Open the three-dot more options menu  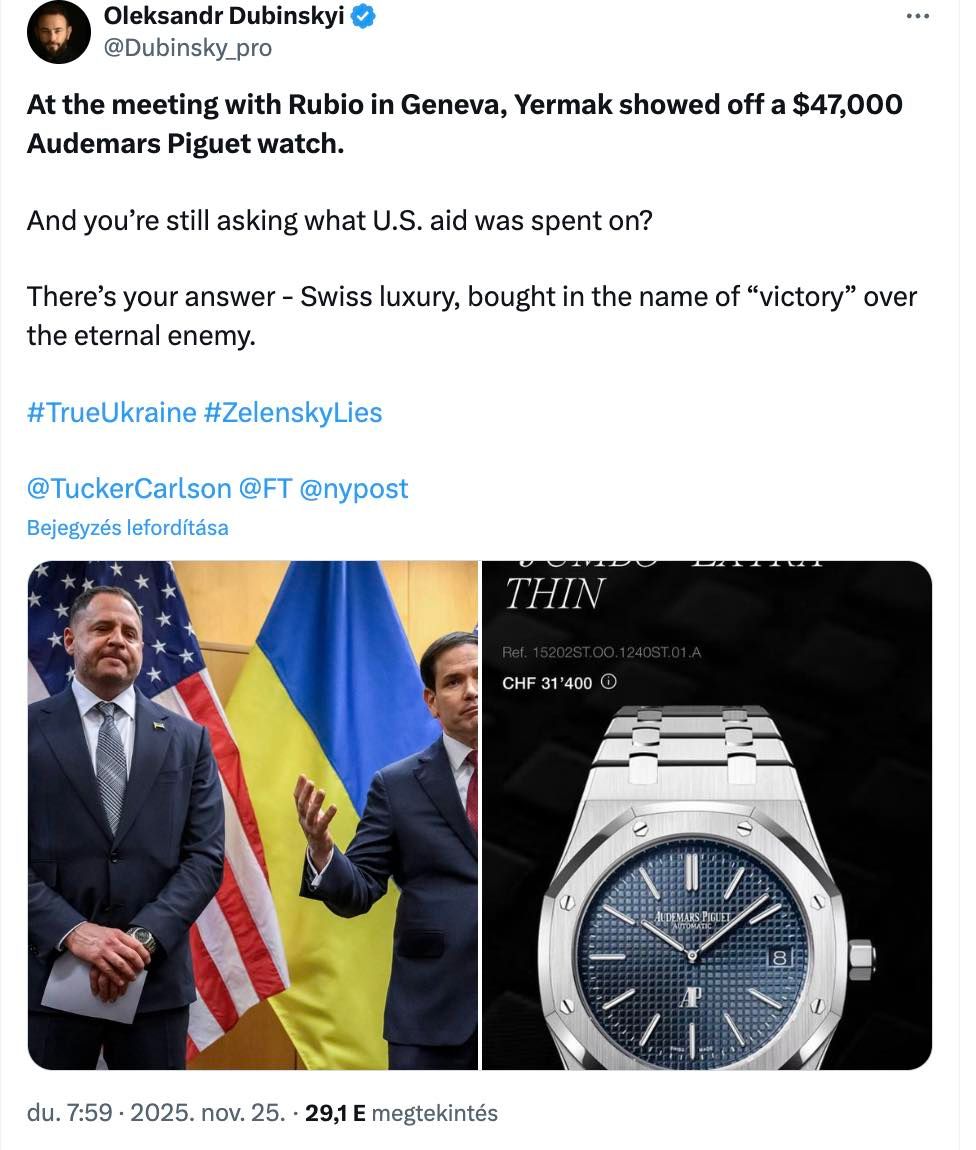(x=916, y=16)
